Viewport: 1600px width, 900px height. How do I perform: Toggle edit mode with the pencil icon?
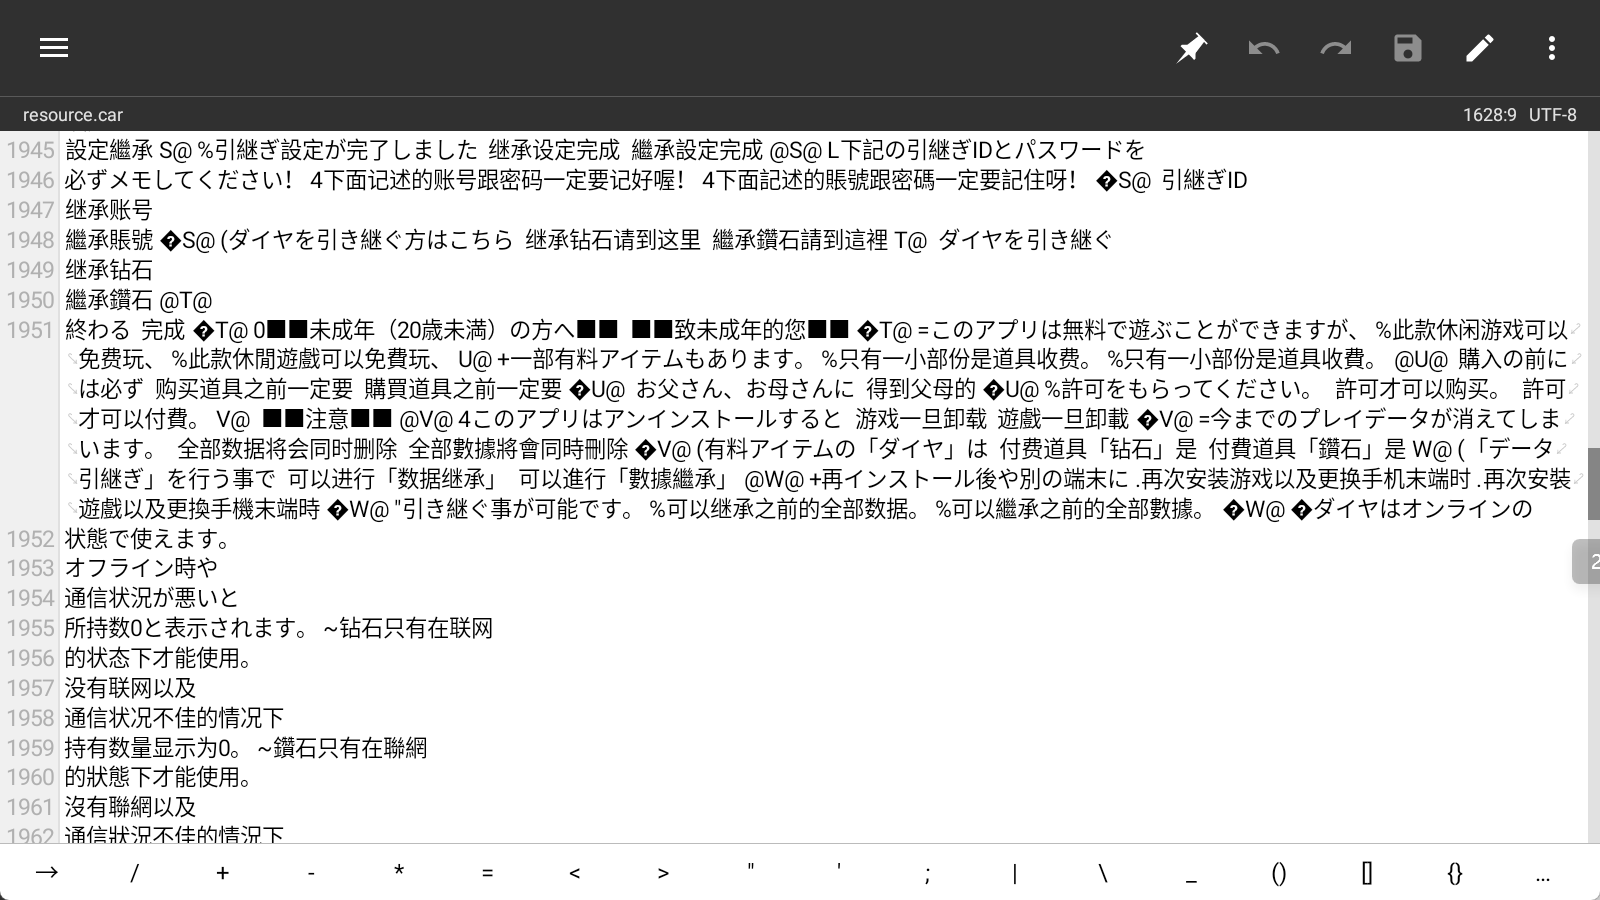(1480, 47)
